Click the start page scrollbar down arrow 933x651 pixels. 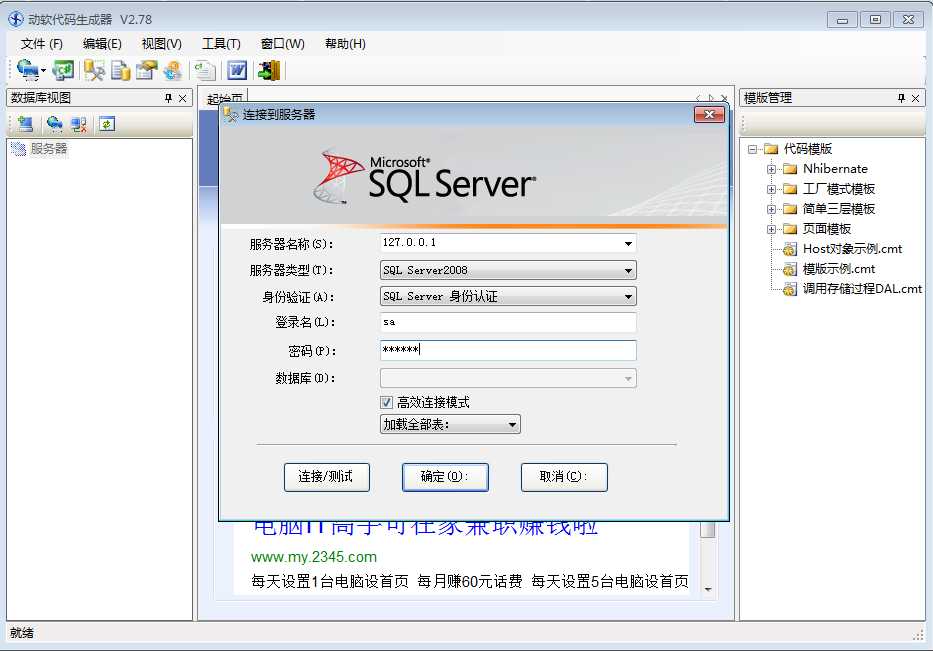(707, 589)
